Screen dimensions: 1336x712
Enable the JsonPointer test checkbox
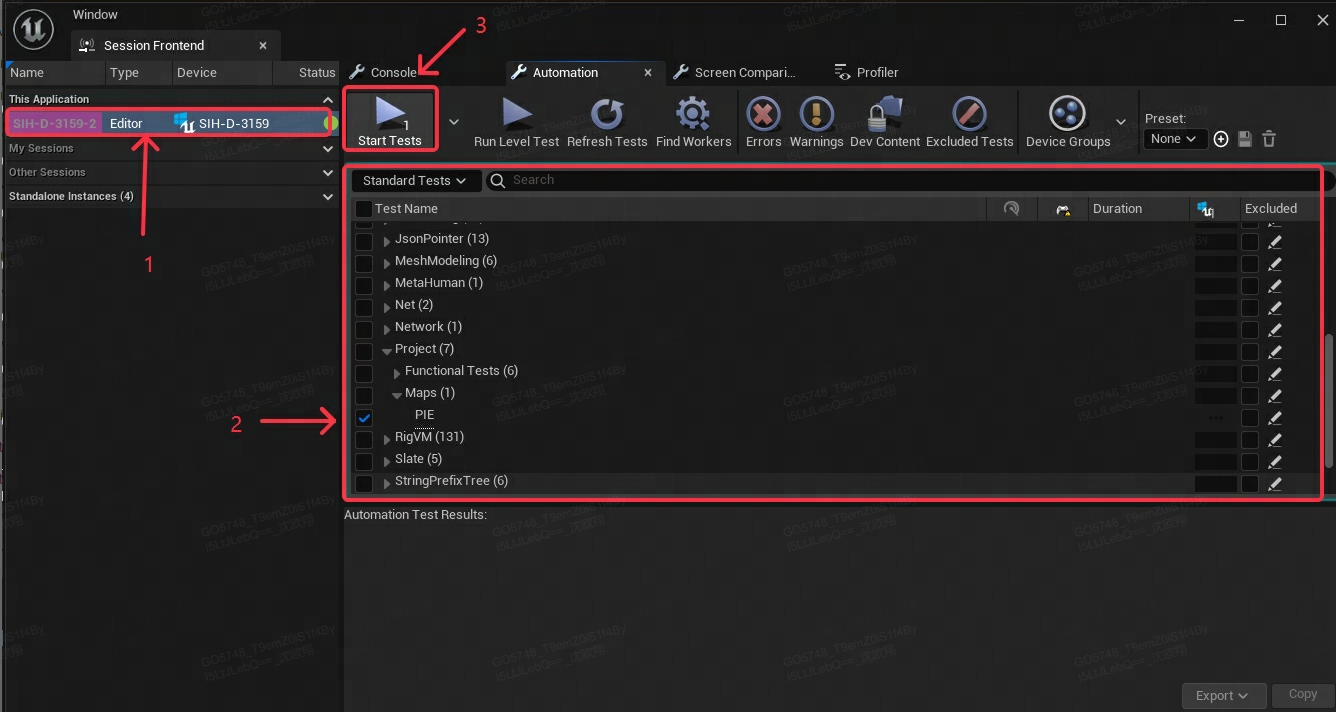tap(364, 241)
